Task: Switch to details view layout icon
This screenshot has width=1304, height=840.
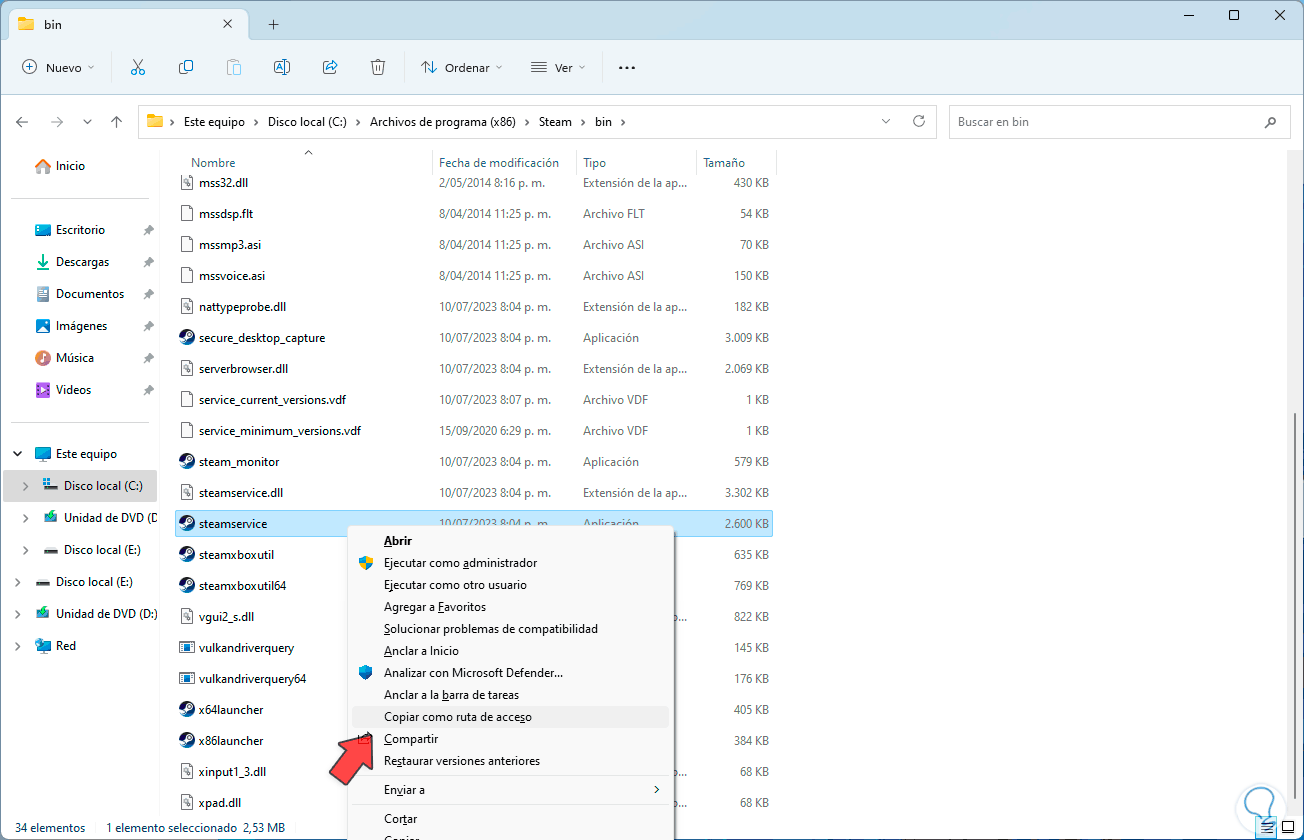Action: point(1267,828)
